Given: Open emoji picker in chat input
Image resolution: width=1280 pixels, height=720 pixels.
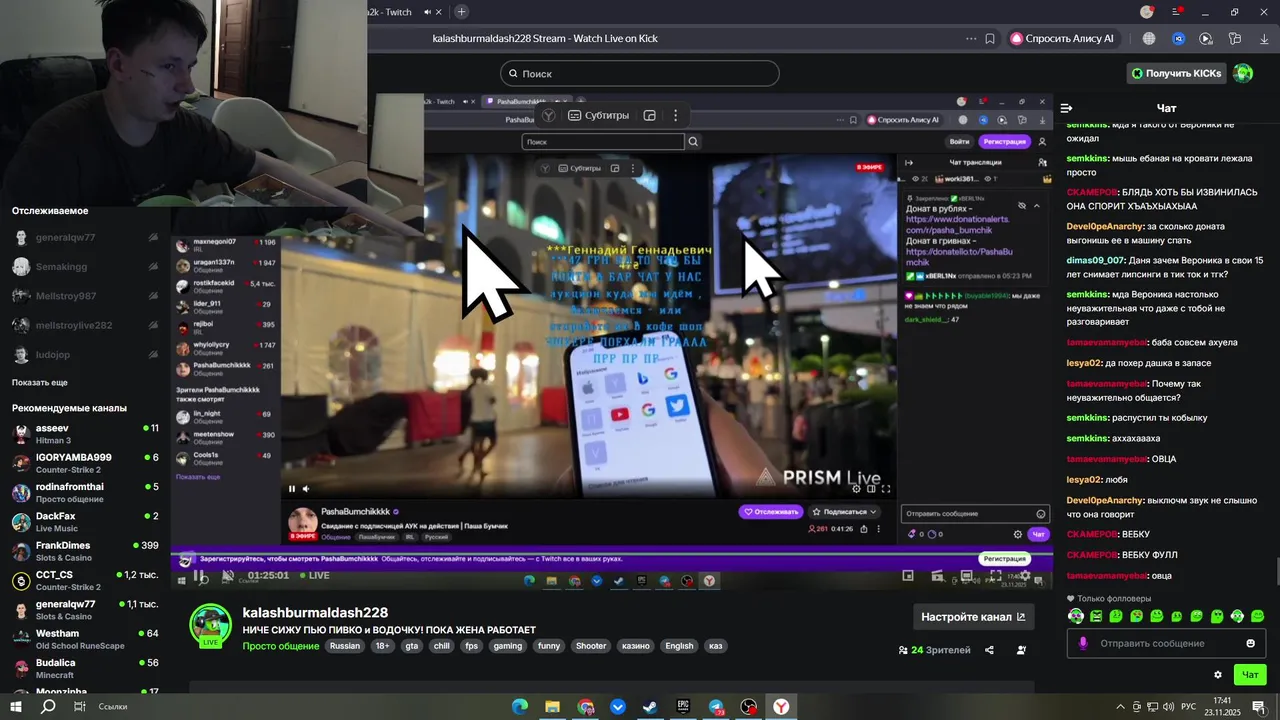Looking at the screenshot, I should (x=1250, y=643).
